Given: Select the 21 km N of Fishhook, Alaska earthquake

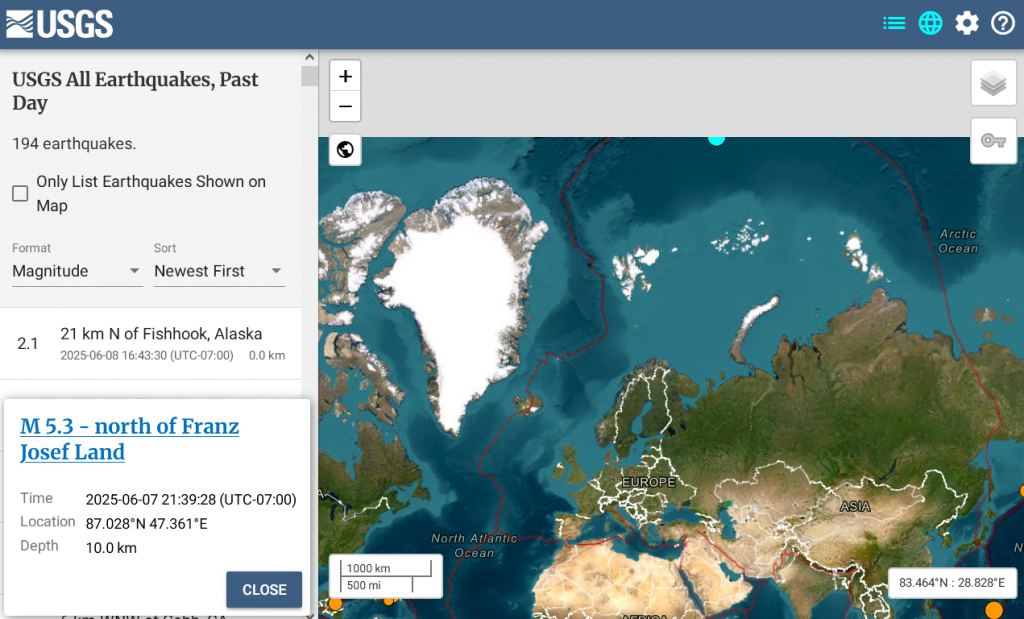Looking at the screenshot, I should (x=151, y=343).
